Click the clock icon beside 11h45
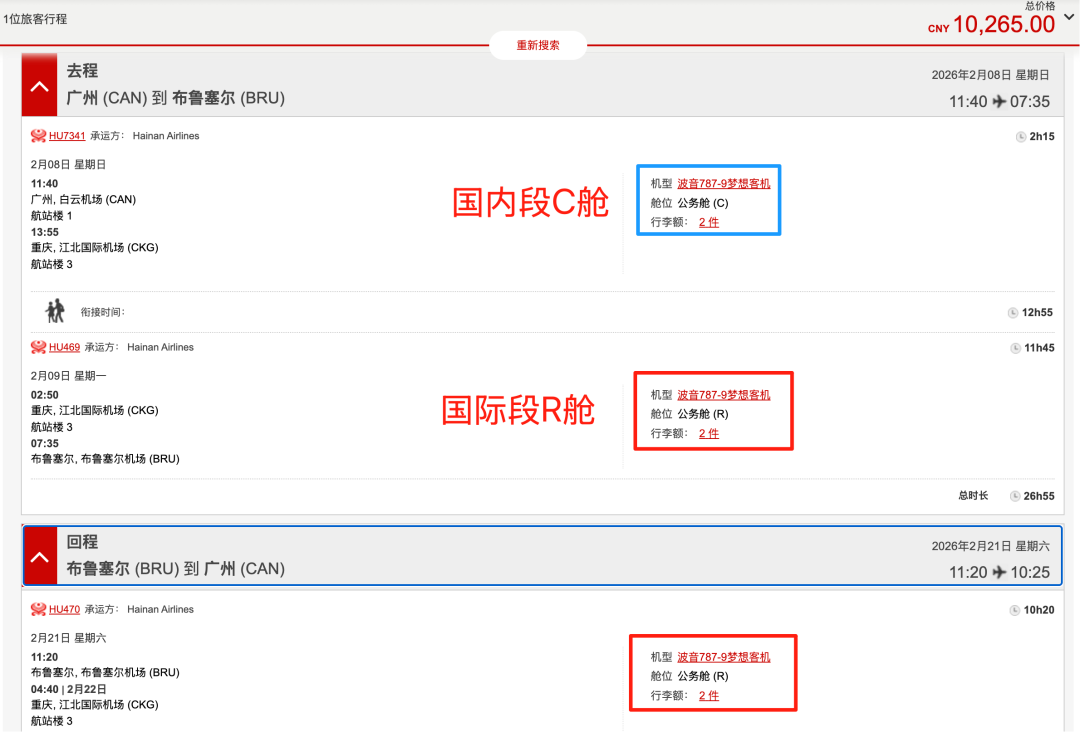The width and height of the screenshot is (1080, 732). (x=1015, y=348)
